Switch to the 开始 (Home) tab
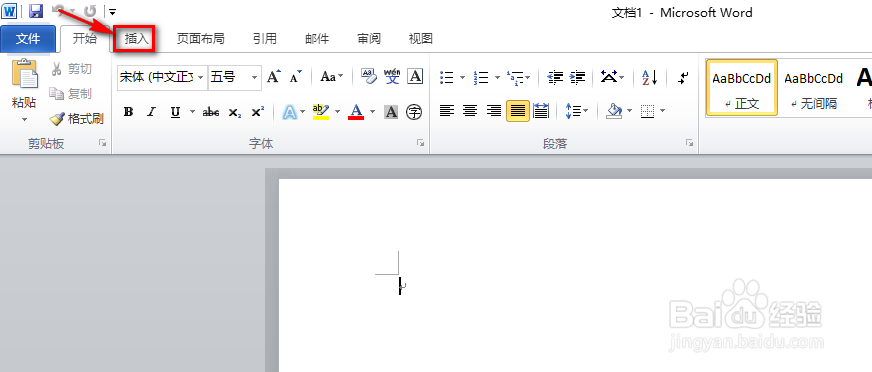The width and height of the screenshot is (872, 372). pos(85,38)
